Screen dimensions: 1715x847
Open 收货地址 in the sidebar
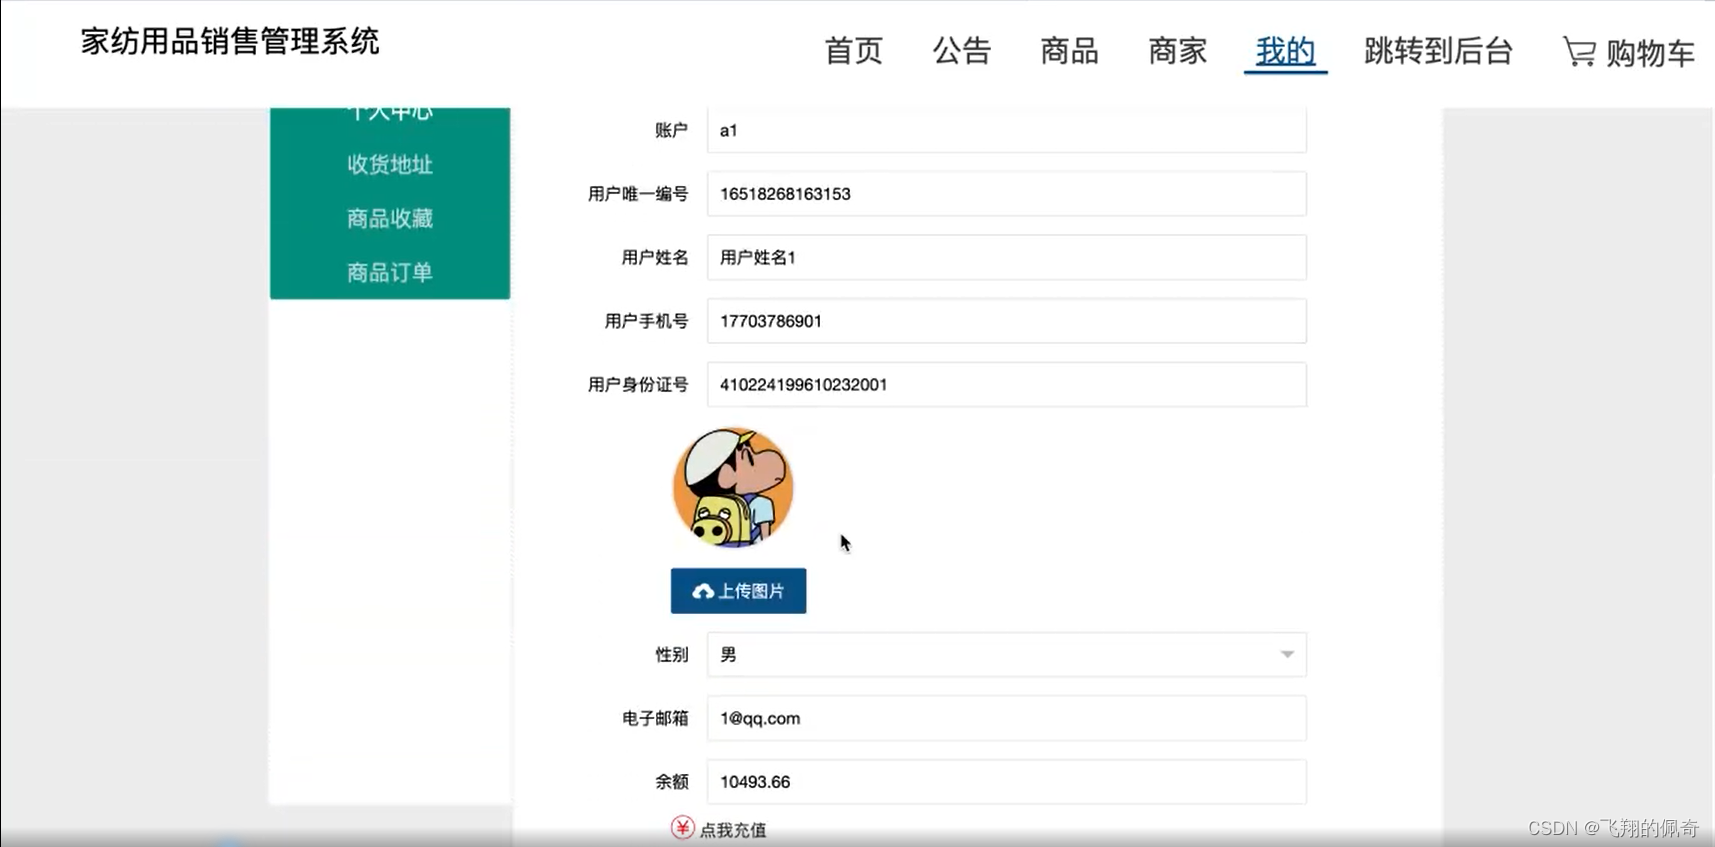390,165
